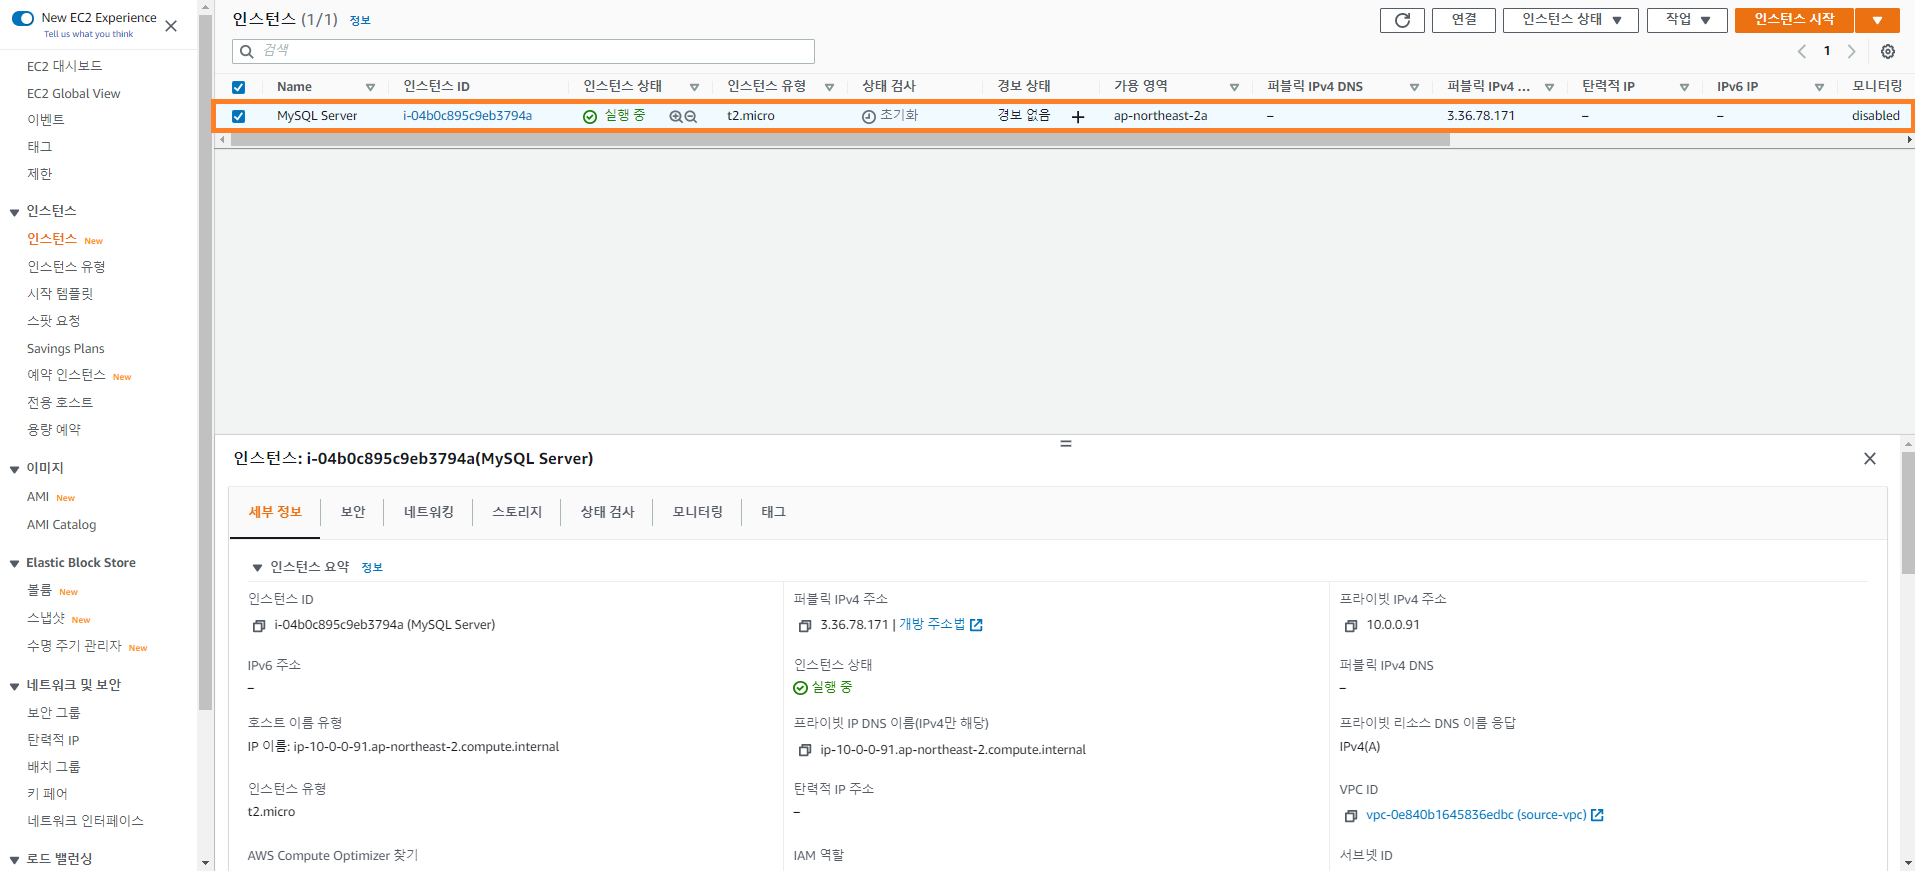Collapse Elastic Block Store section

[14, 564]
